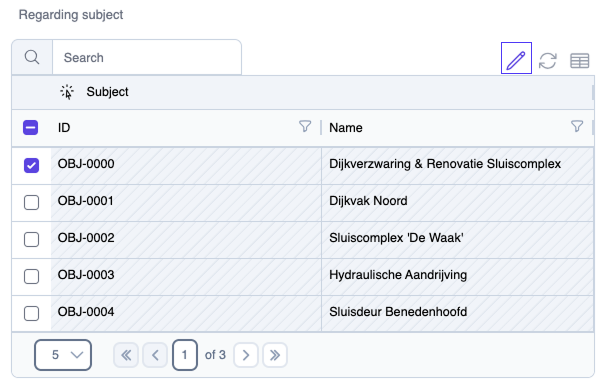Screen dimensions: 608x383
Task: Open the Name column filter
Action: [x=577, y=126]
